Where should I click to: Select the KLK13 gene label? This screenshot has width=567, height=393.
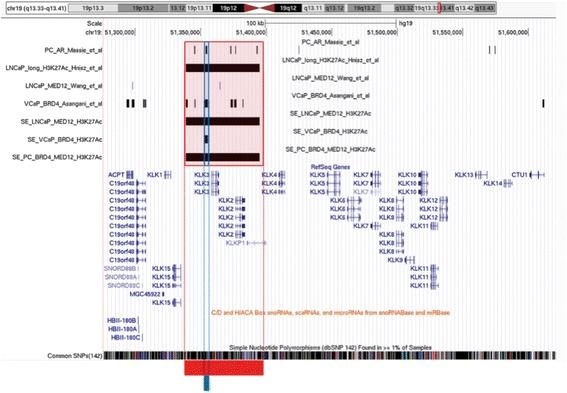click(x=464, y=175)
